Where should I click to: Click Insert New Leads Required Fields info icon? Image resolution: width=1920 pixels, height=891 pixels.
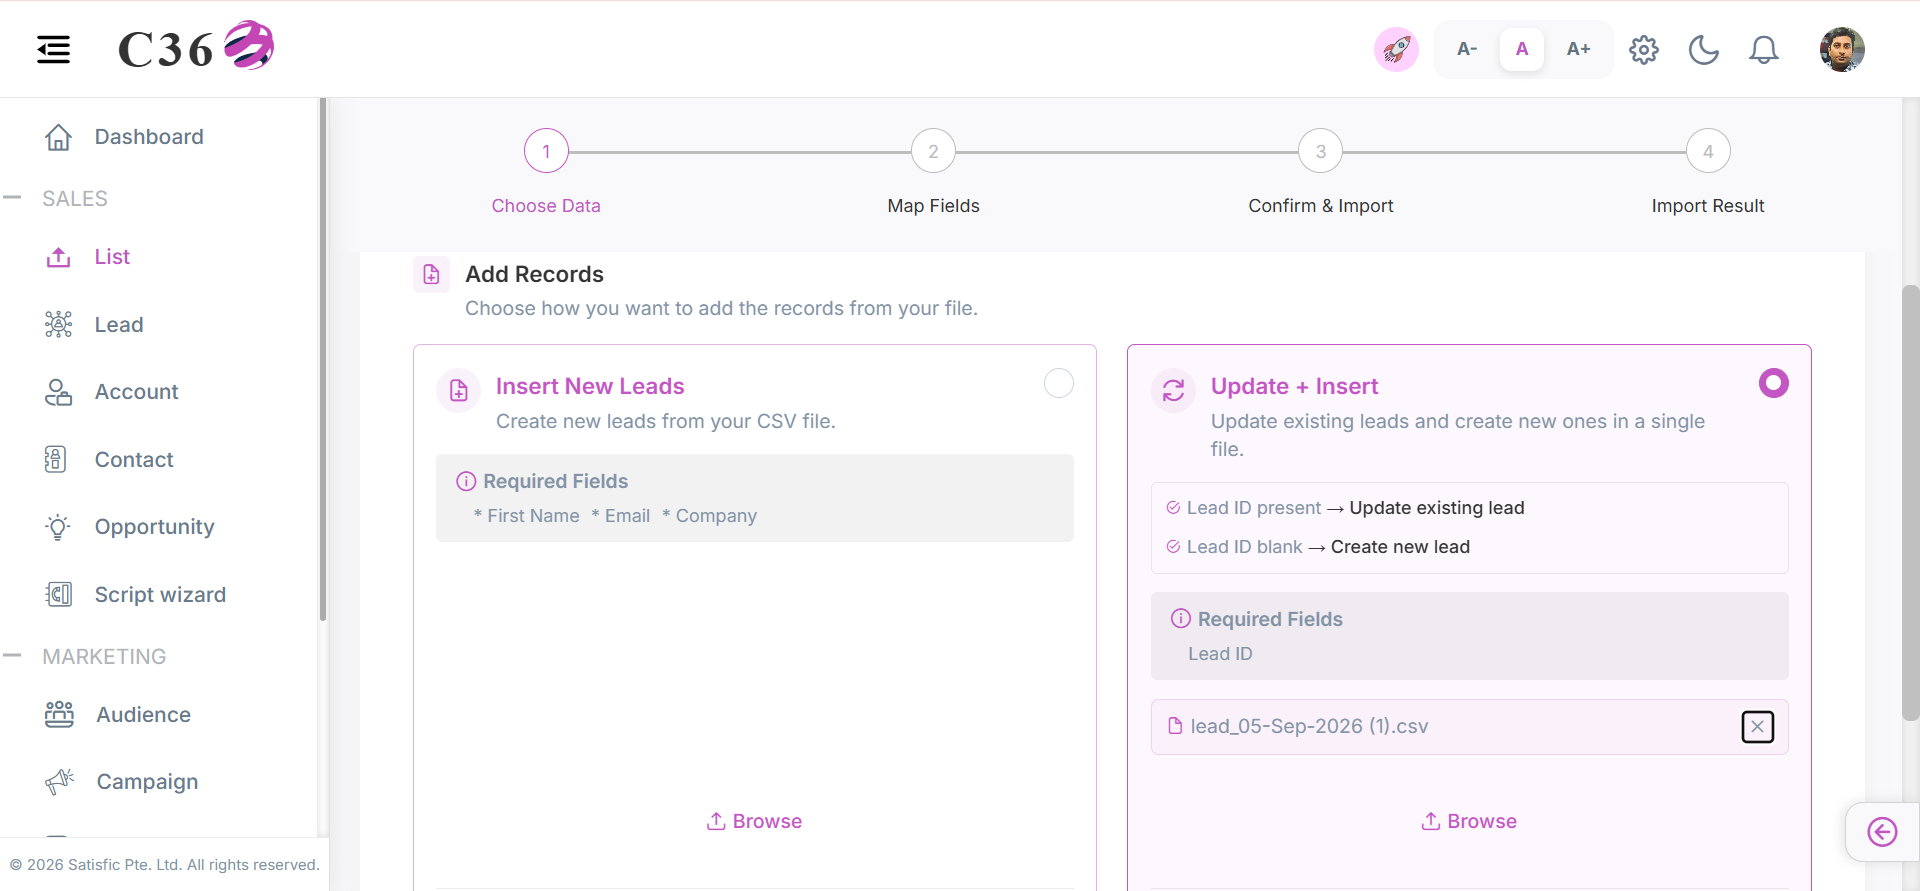click(466, 481)
